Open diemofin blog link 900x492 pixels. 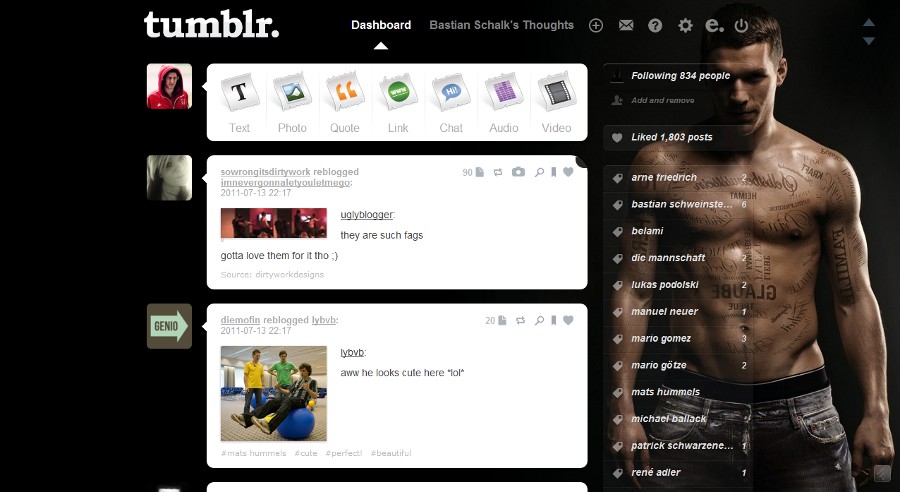coord(240,320)
